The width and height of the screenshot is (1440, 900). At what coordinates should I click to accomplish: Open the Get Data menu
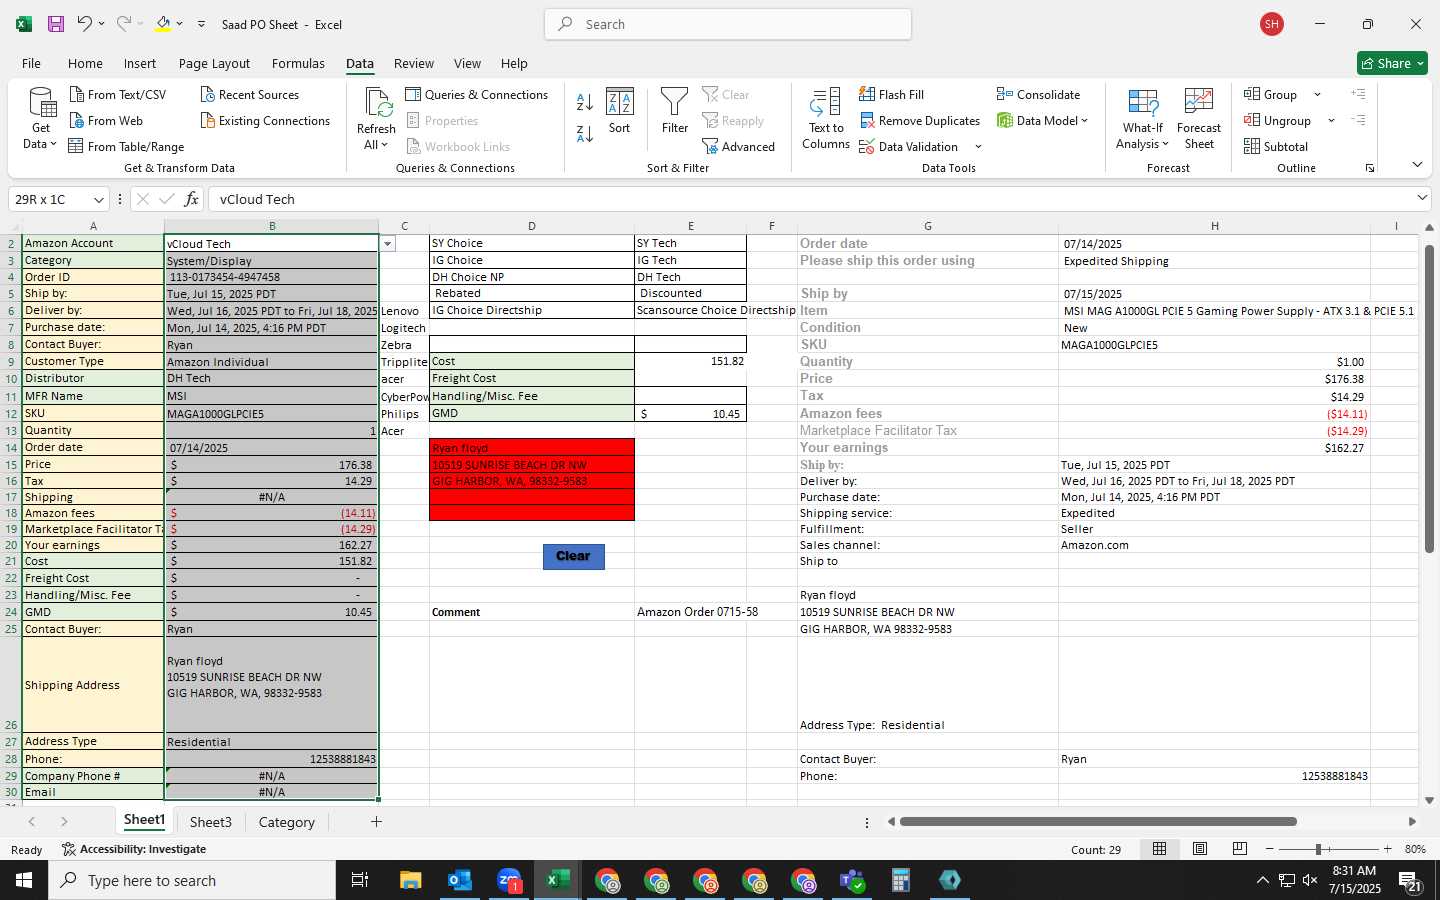41,120
